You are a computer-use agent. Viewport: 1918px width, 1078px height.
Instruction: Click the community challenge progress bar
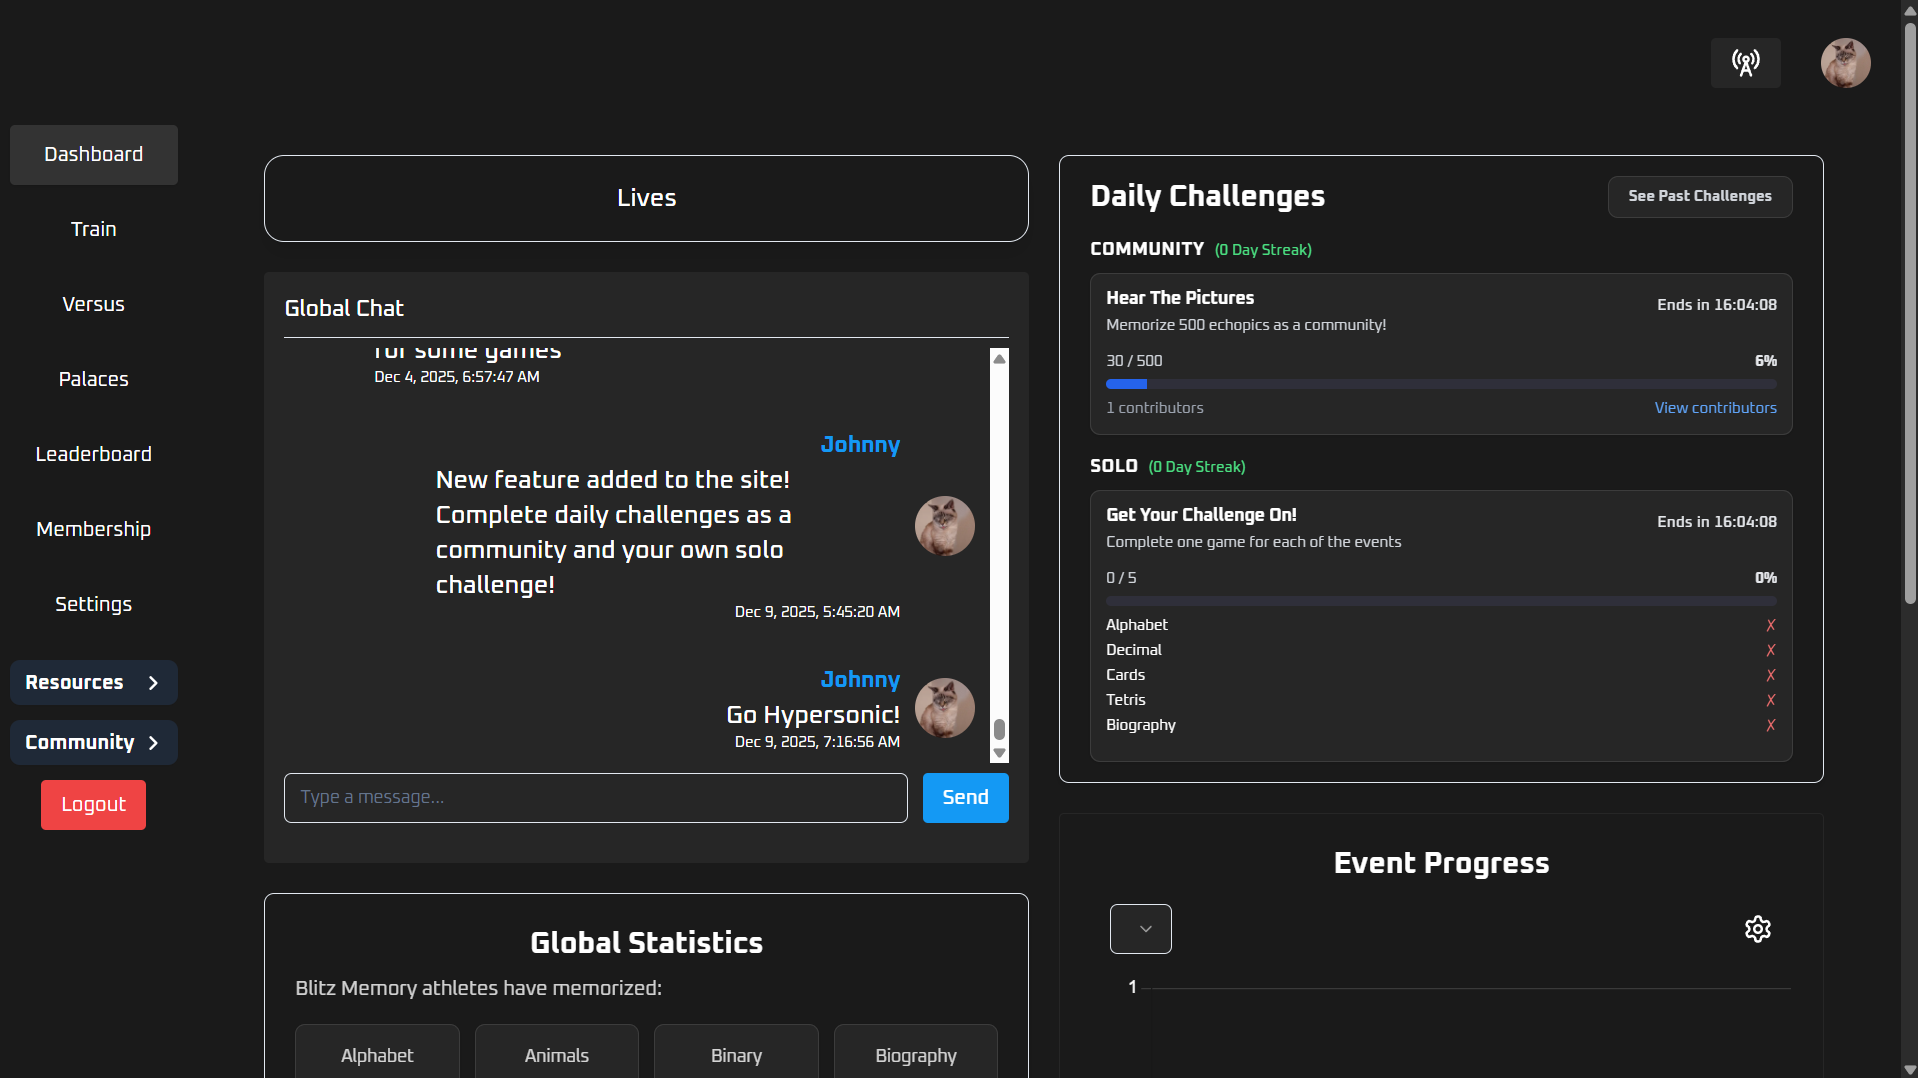tap(1440, 384)
